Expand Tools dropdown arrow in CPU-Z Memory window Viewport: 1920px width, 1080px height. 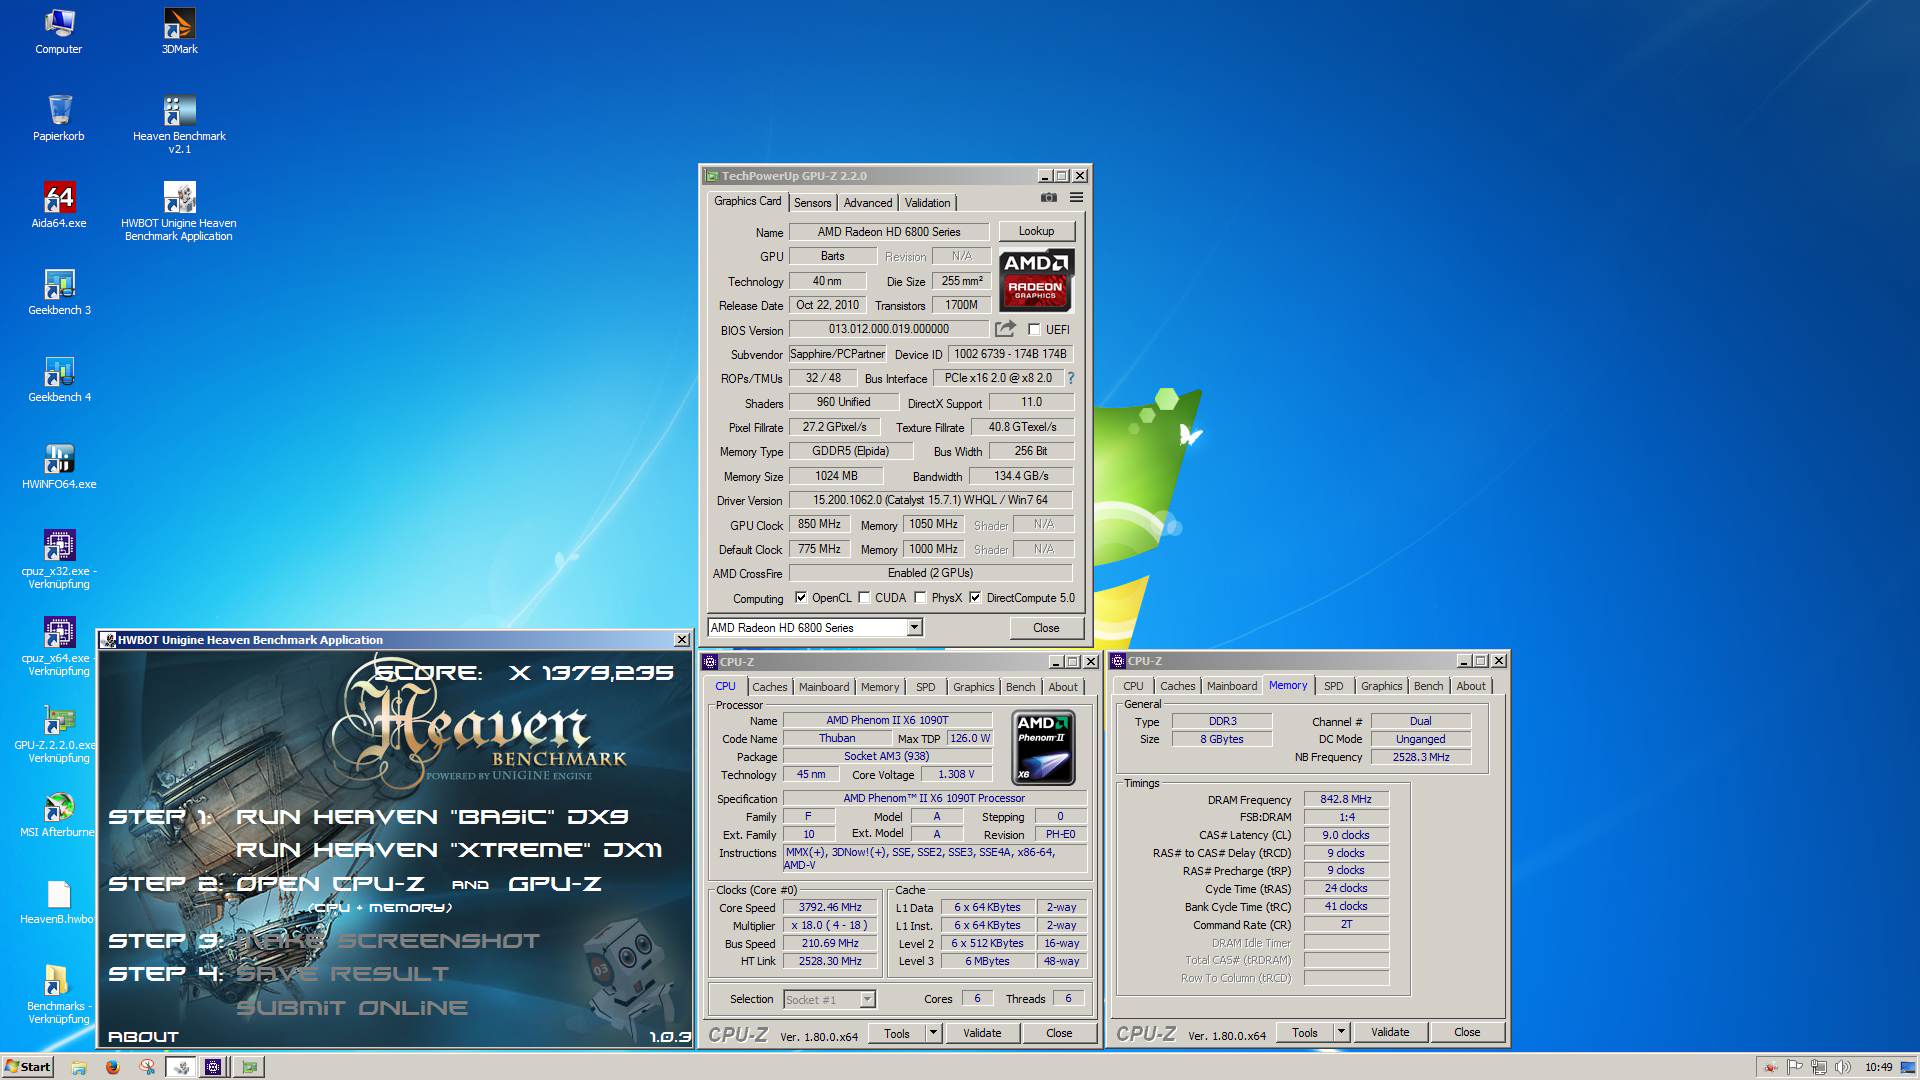point(1341,1032)
